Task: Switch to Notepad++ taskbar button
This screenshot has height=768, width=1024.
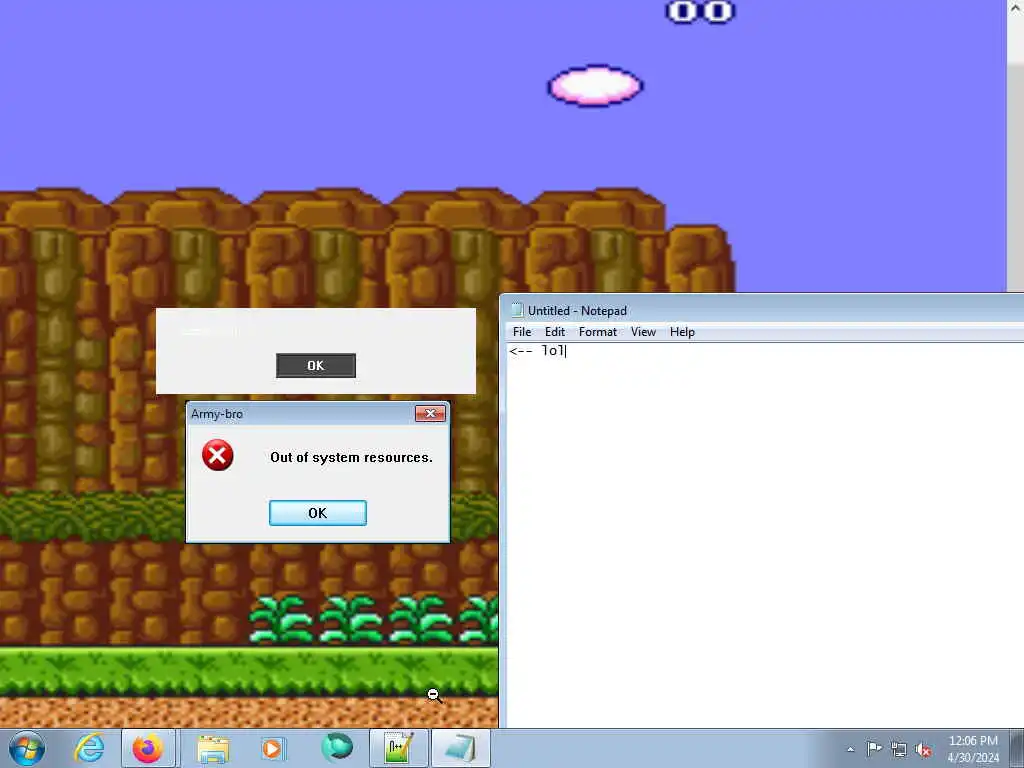Action: [398, 748]
